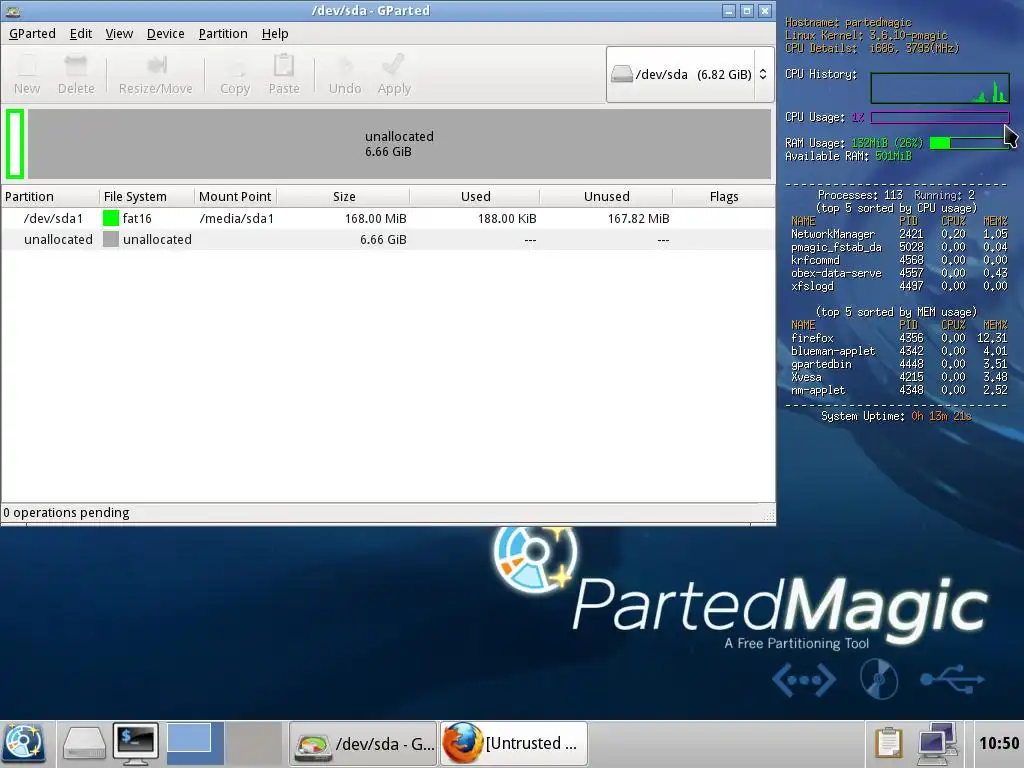Image resolution: width=1024 pixels, height=768 pixels.
Task: Sort by the Size column header
Action: (344, 197)
